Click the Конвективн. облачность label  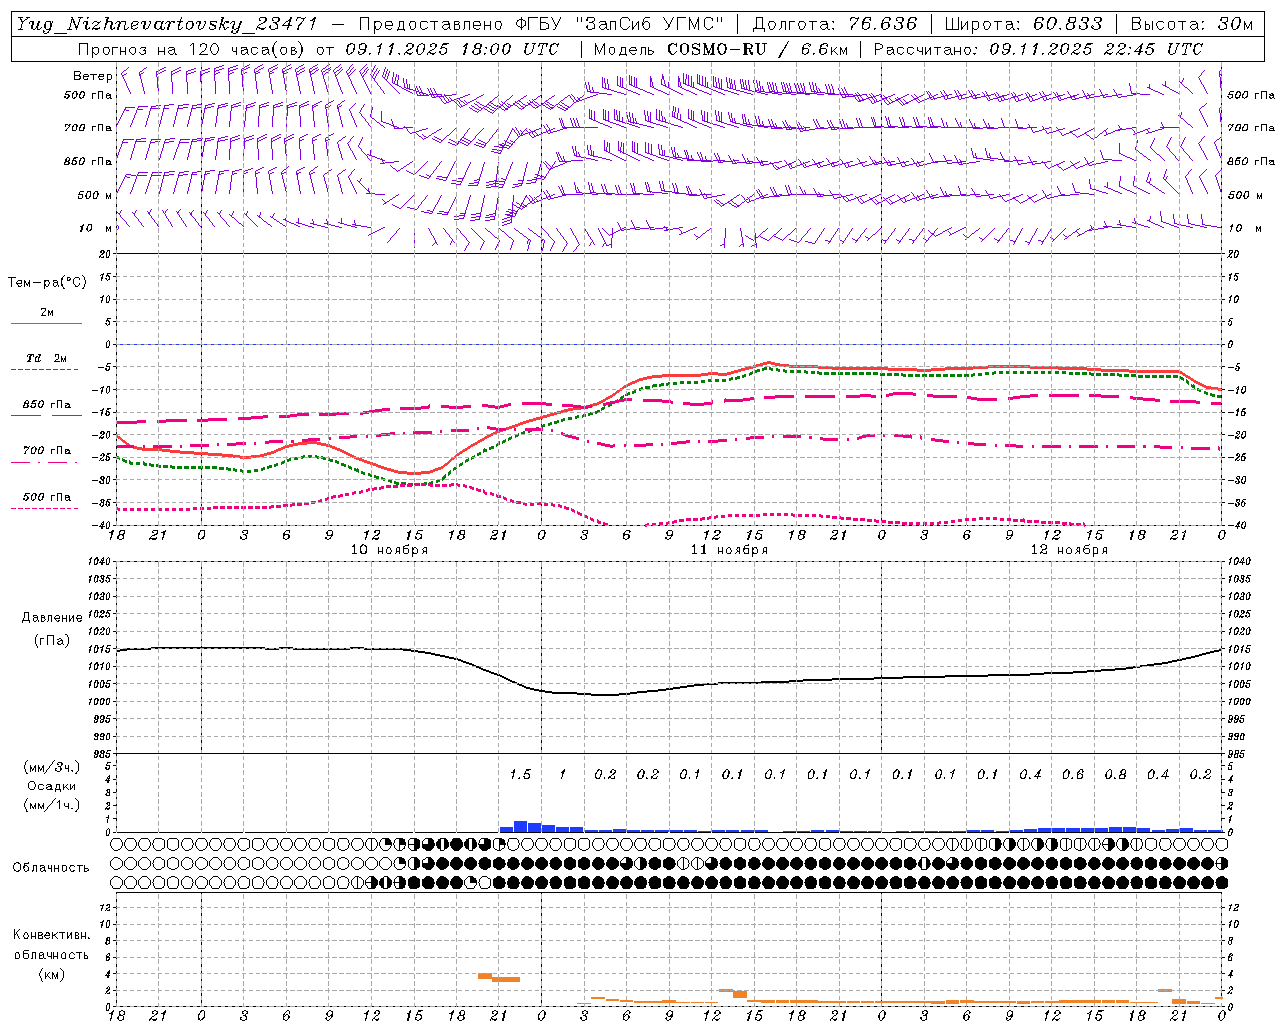51,945
